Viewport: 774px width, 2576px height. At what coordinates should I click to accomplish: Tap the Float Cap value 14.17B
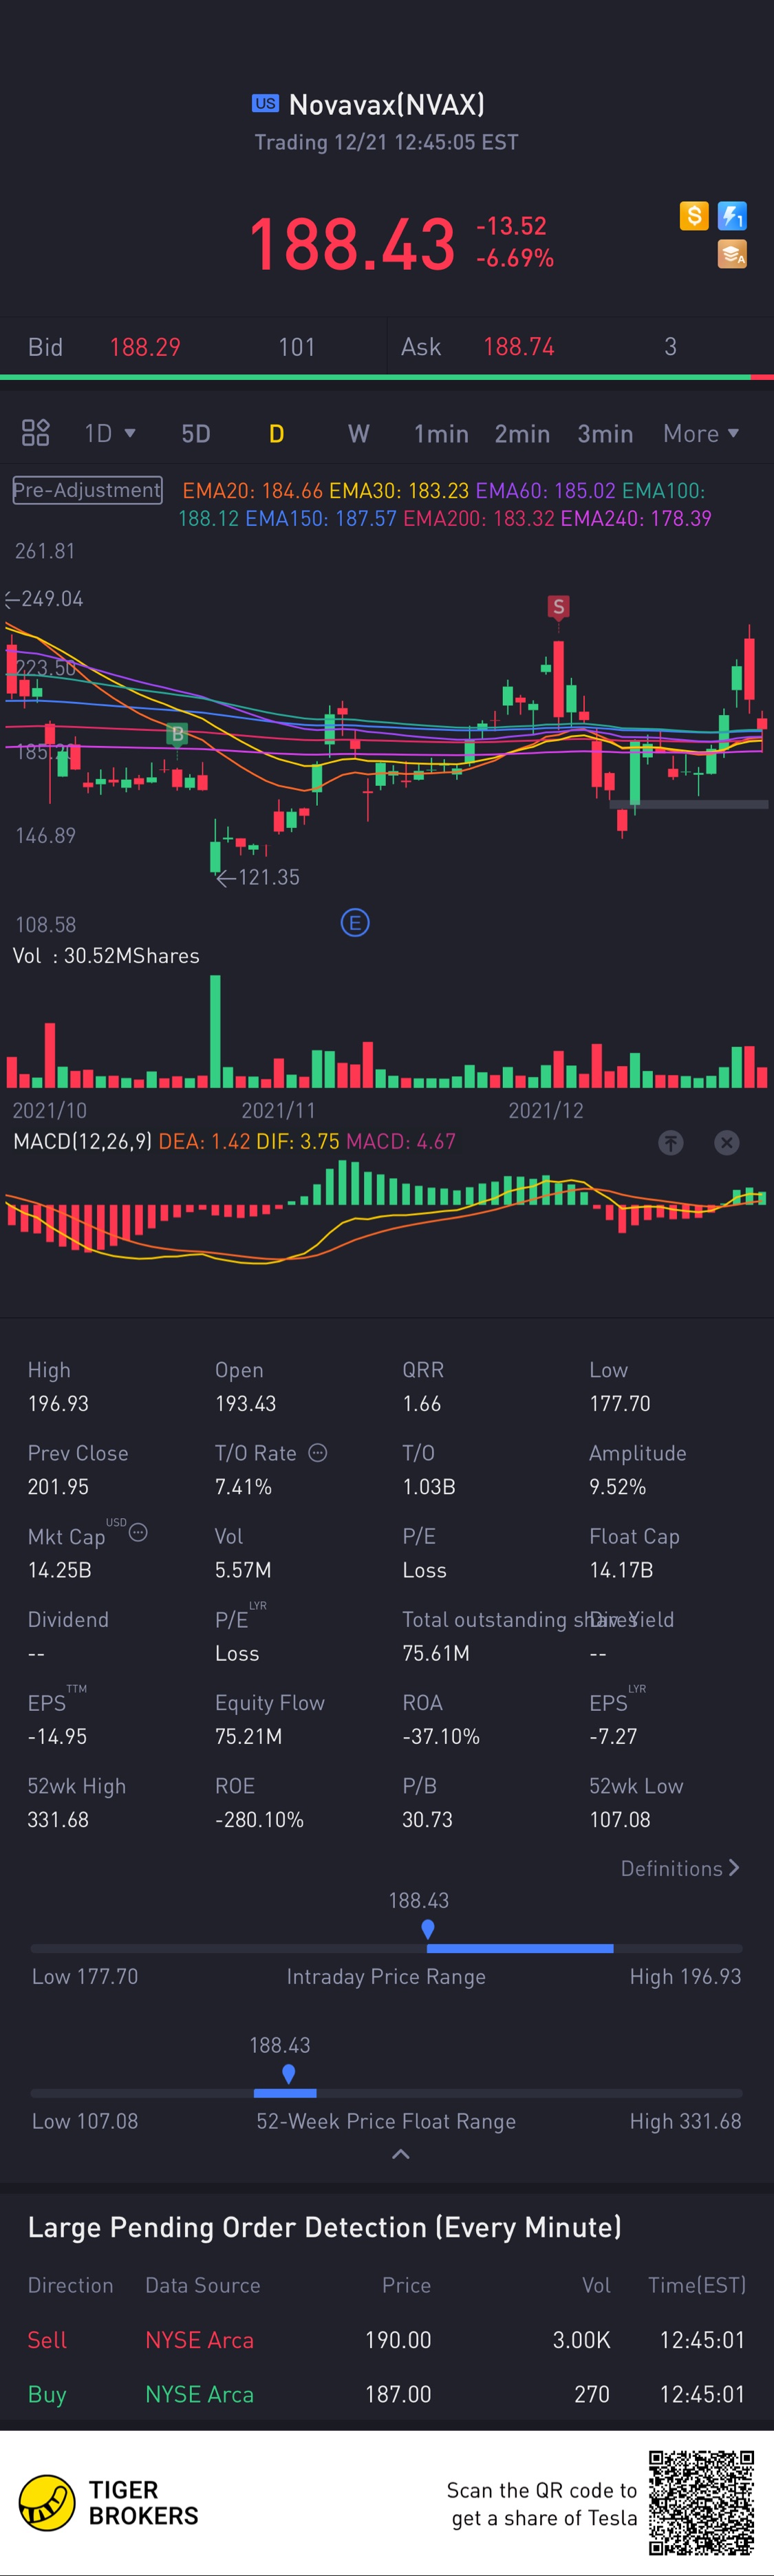(x=621, y=1570)
